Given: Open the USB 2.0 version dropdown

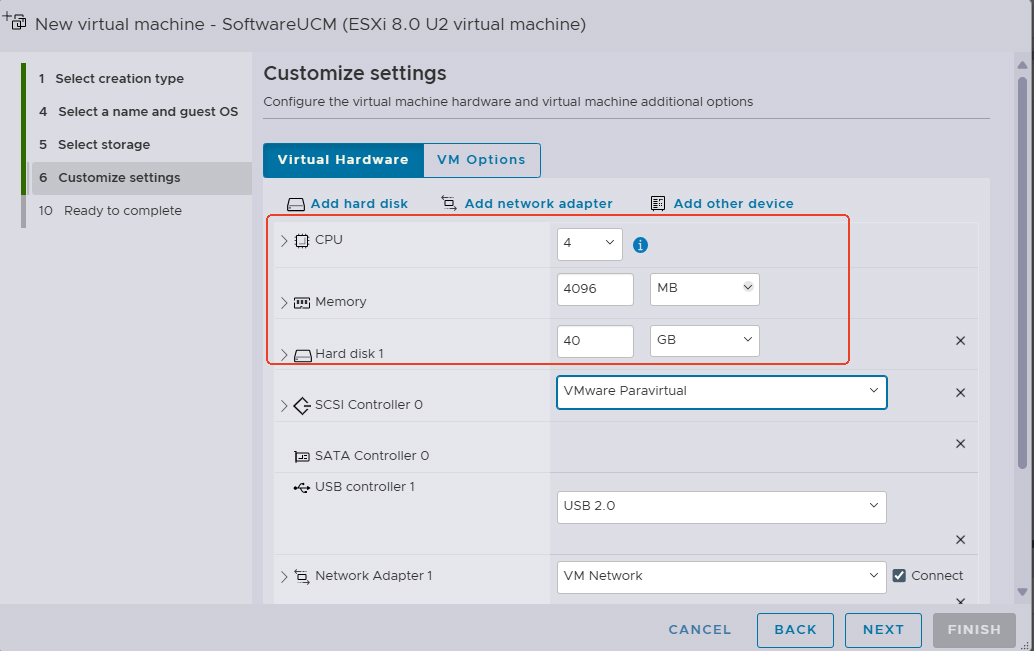Looking at the screenshot, I should pos(721,507).
